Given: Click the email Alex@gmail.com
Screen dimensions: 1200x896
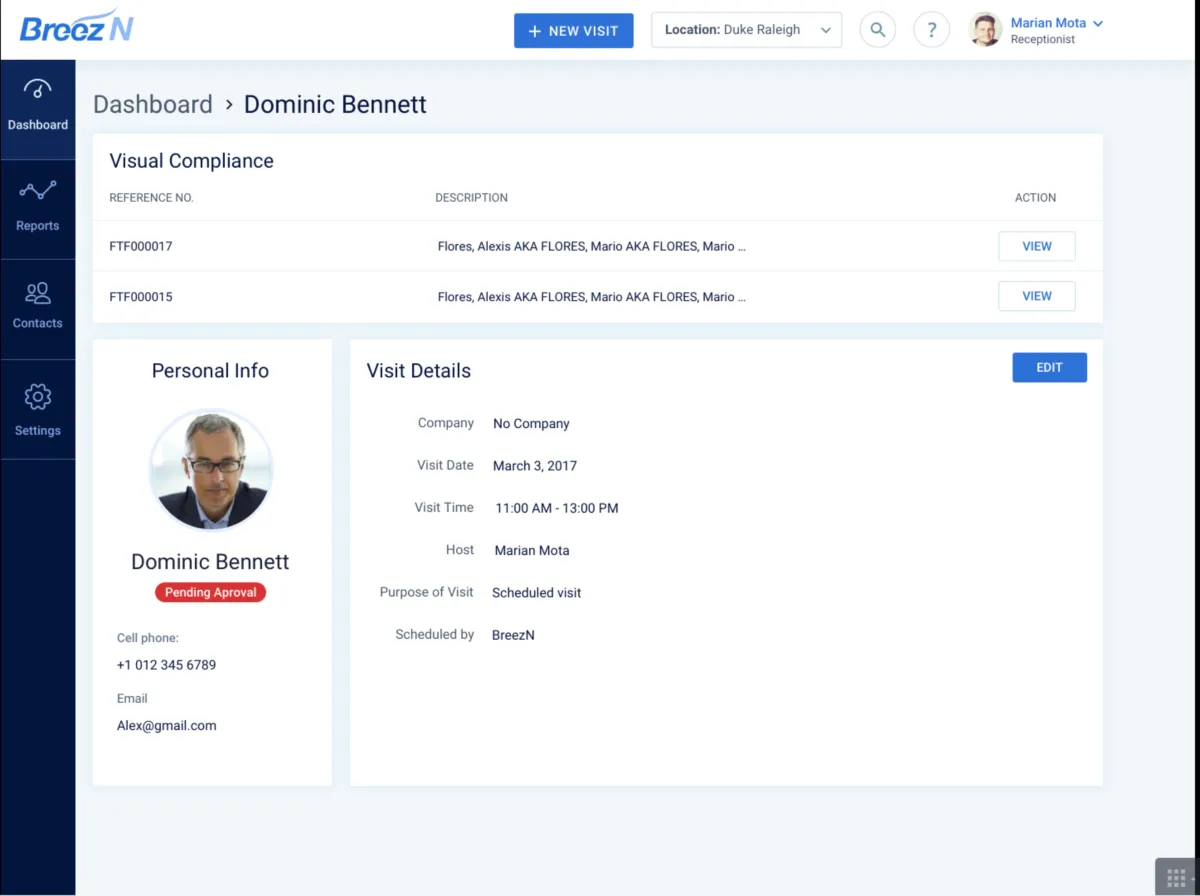Looking at the screenshot, I should [166, 726].
